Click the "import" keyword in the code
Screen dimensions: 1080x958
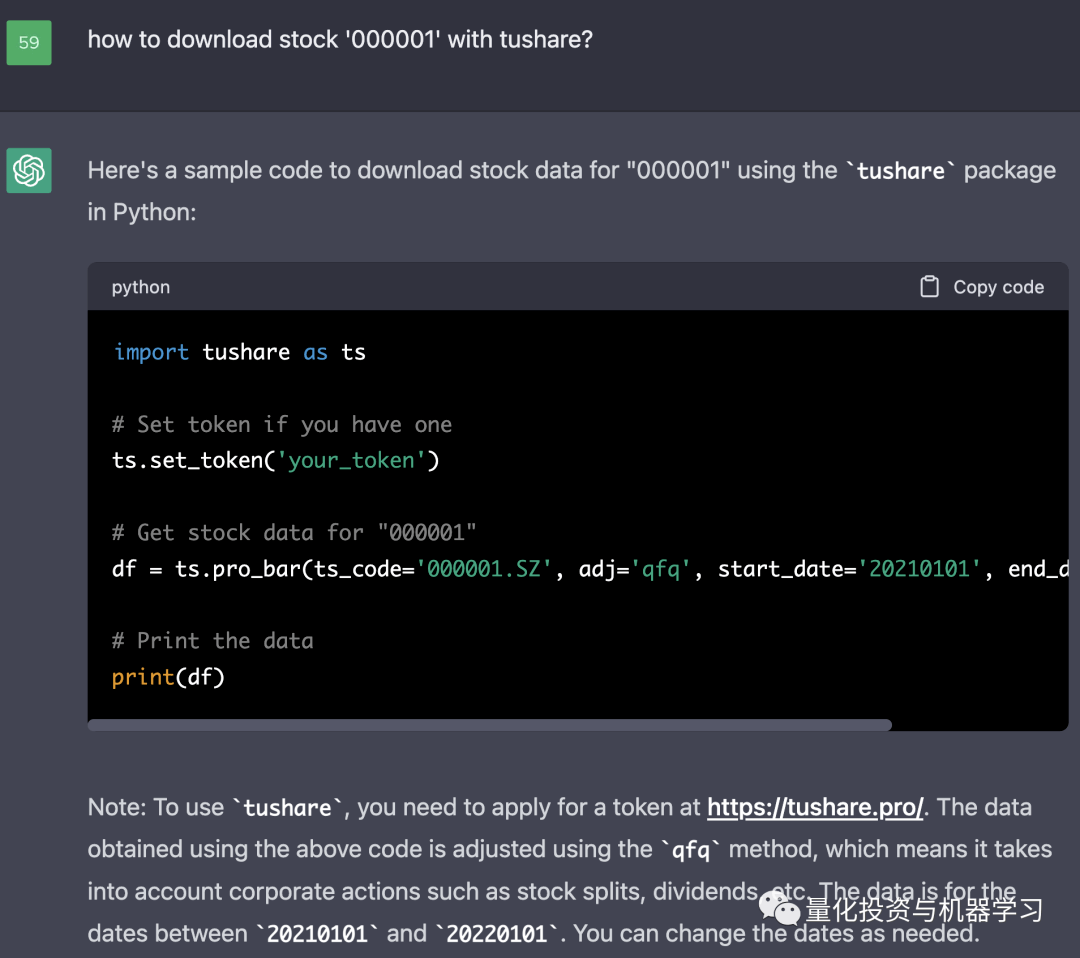coord(151,352)
